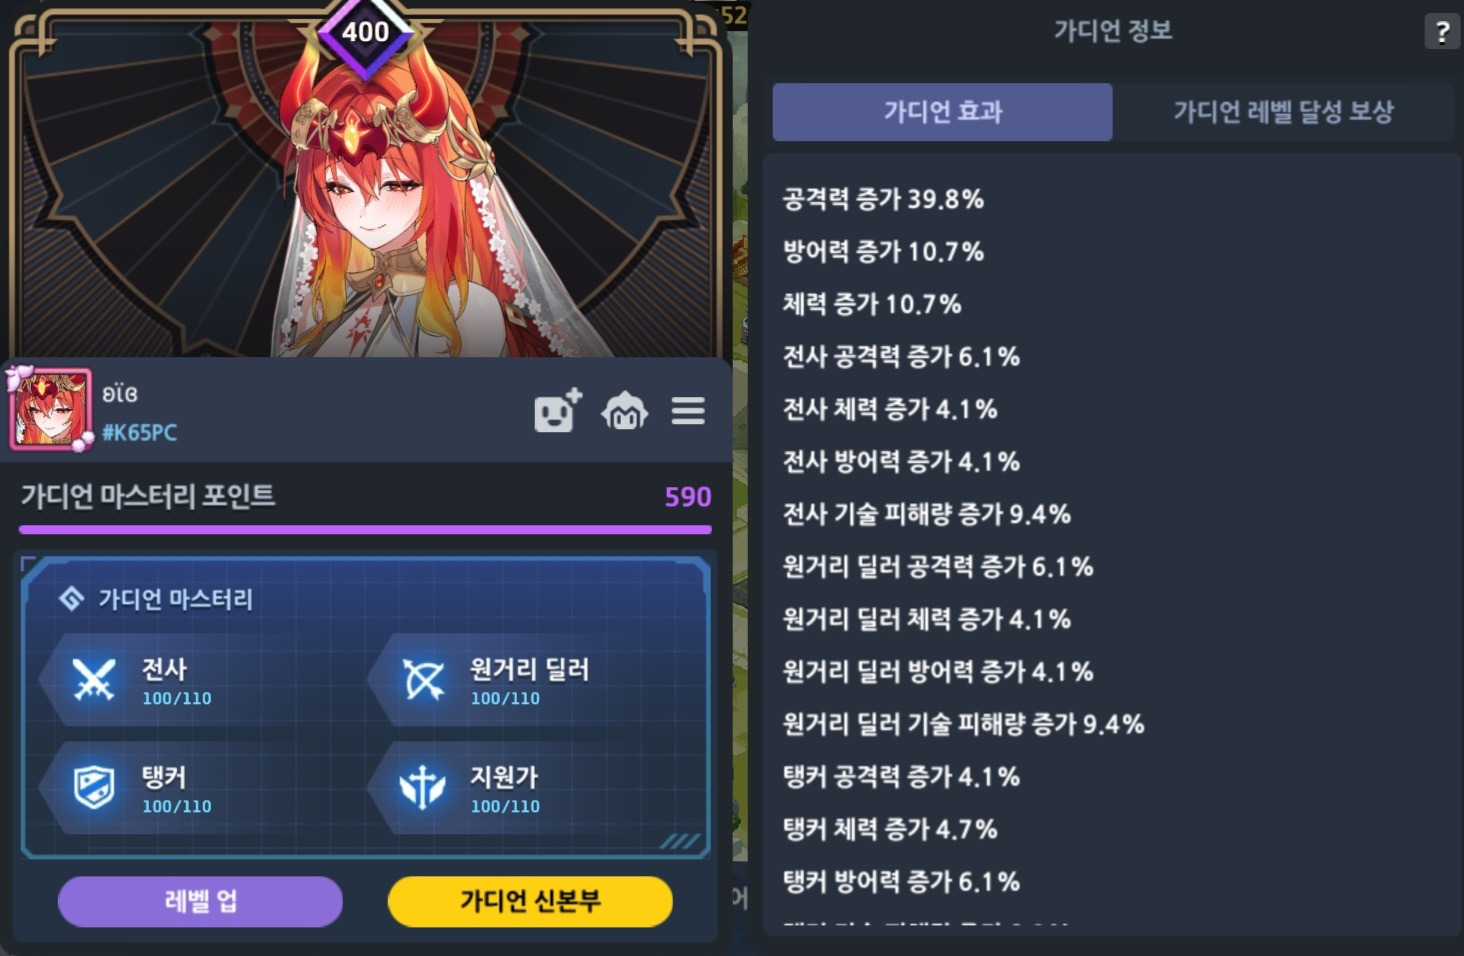Viewport: 1464px width, 956px height.
Task: Open the guild helmet icon
Action: pyautogui.click(x=624, y=411)
